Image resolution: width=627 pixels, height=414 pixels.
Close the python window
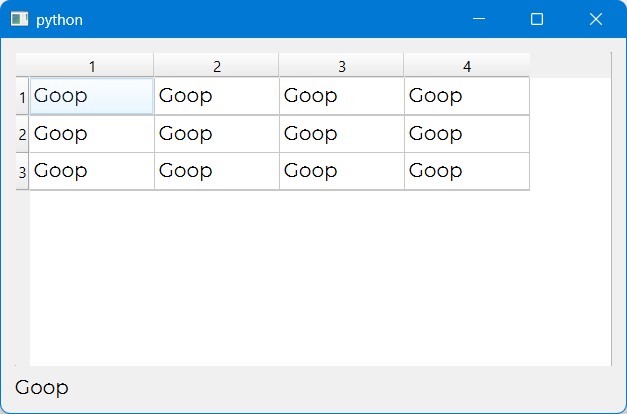point(596,19)
